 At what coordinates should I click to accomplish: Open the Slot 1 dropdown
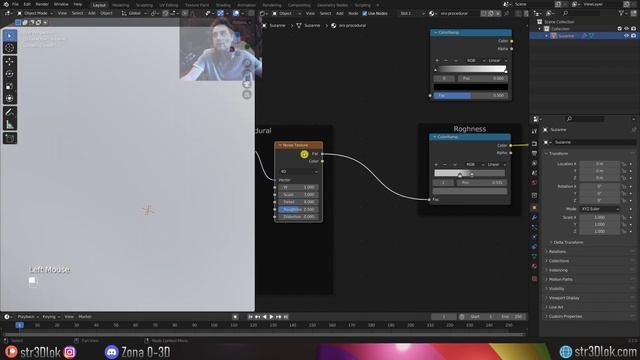411,13
